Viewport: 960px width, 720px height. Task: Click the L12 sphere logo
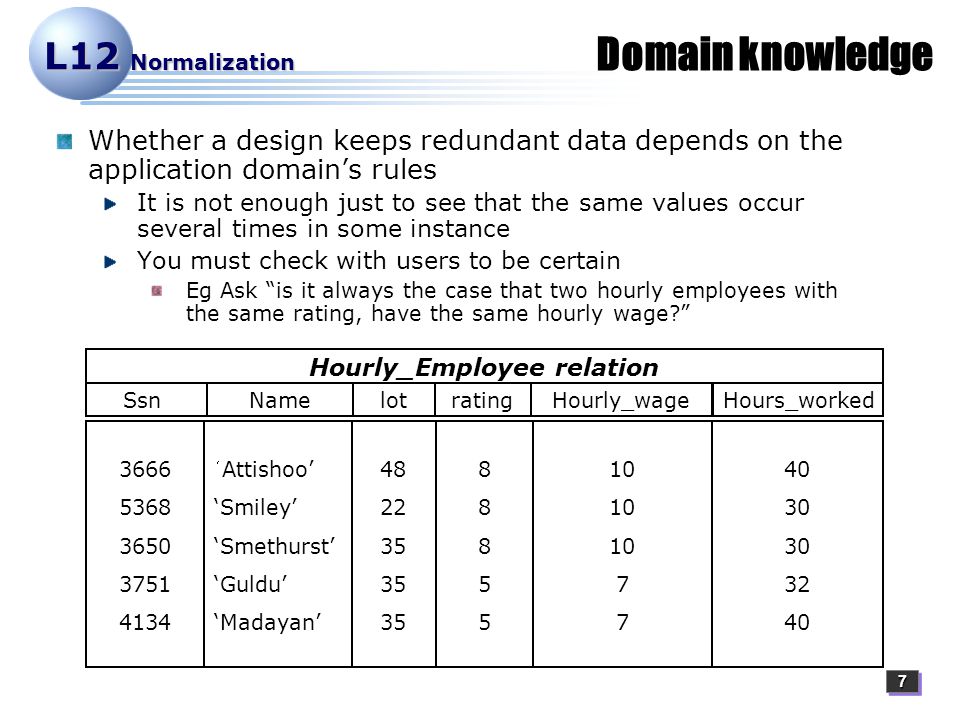[81, 54]
